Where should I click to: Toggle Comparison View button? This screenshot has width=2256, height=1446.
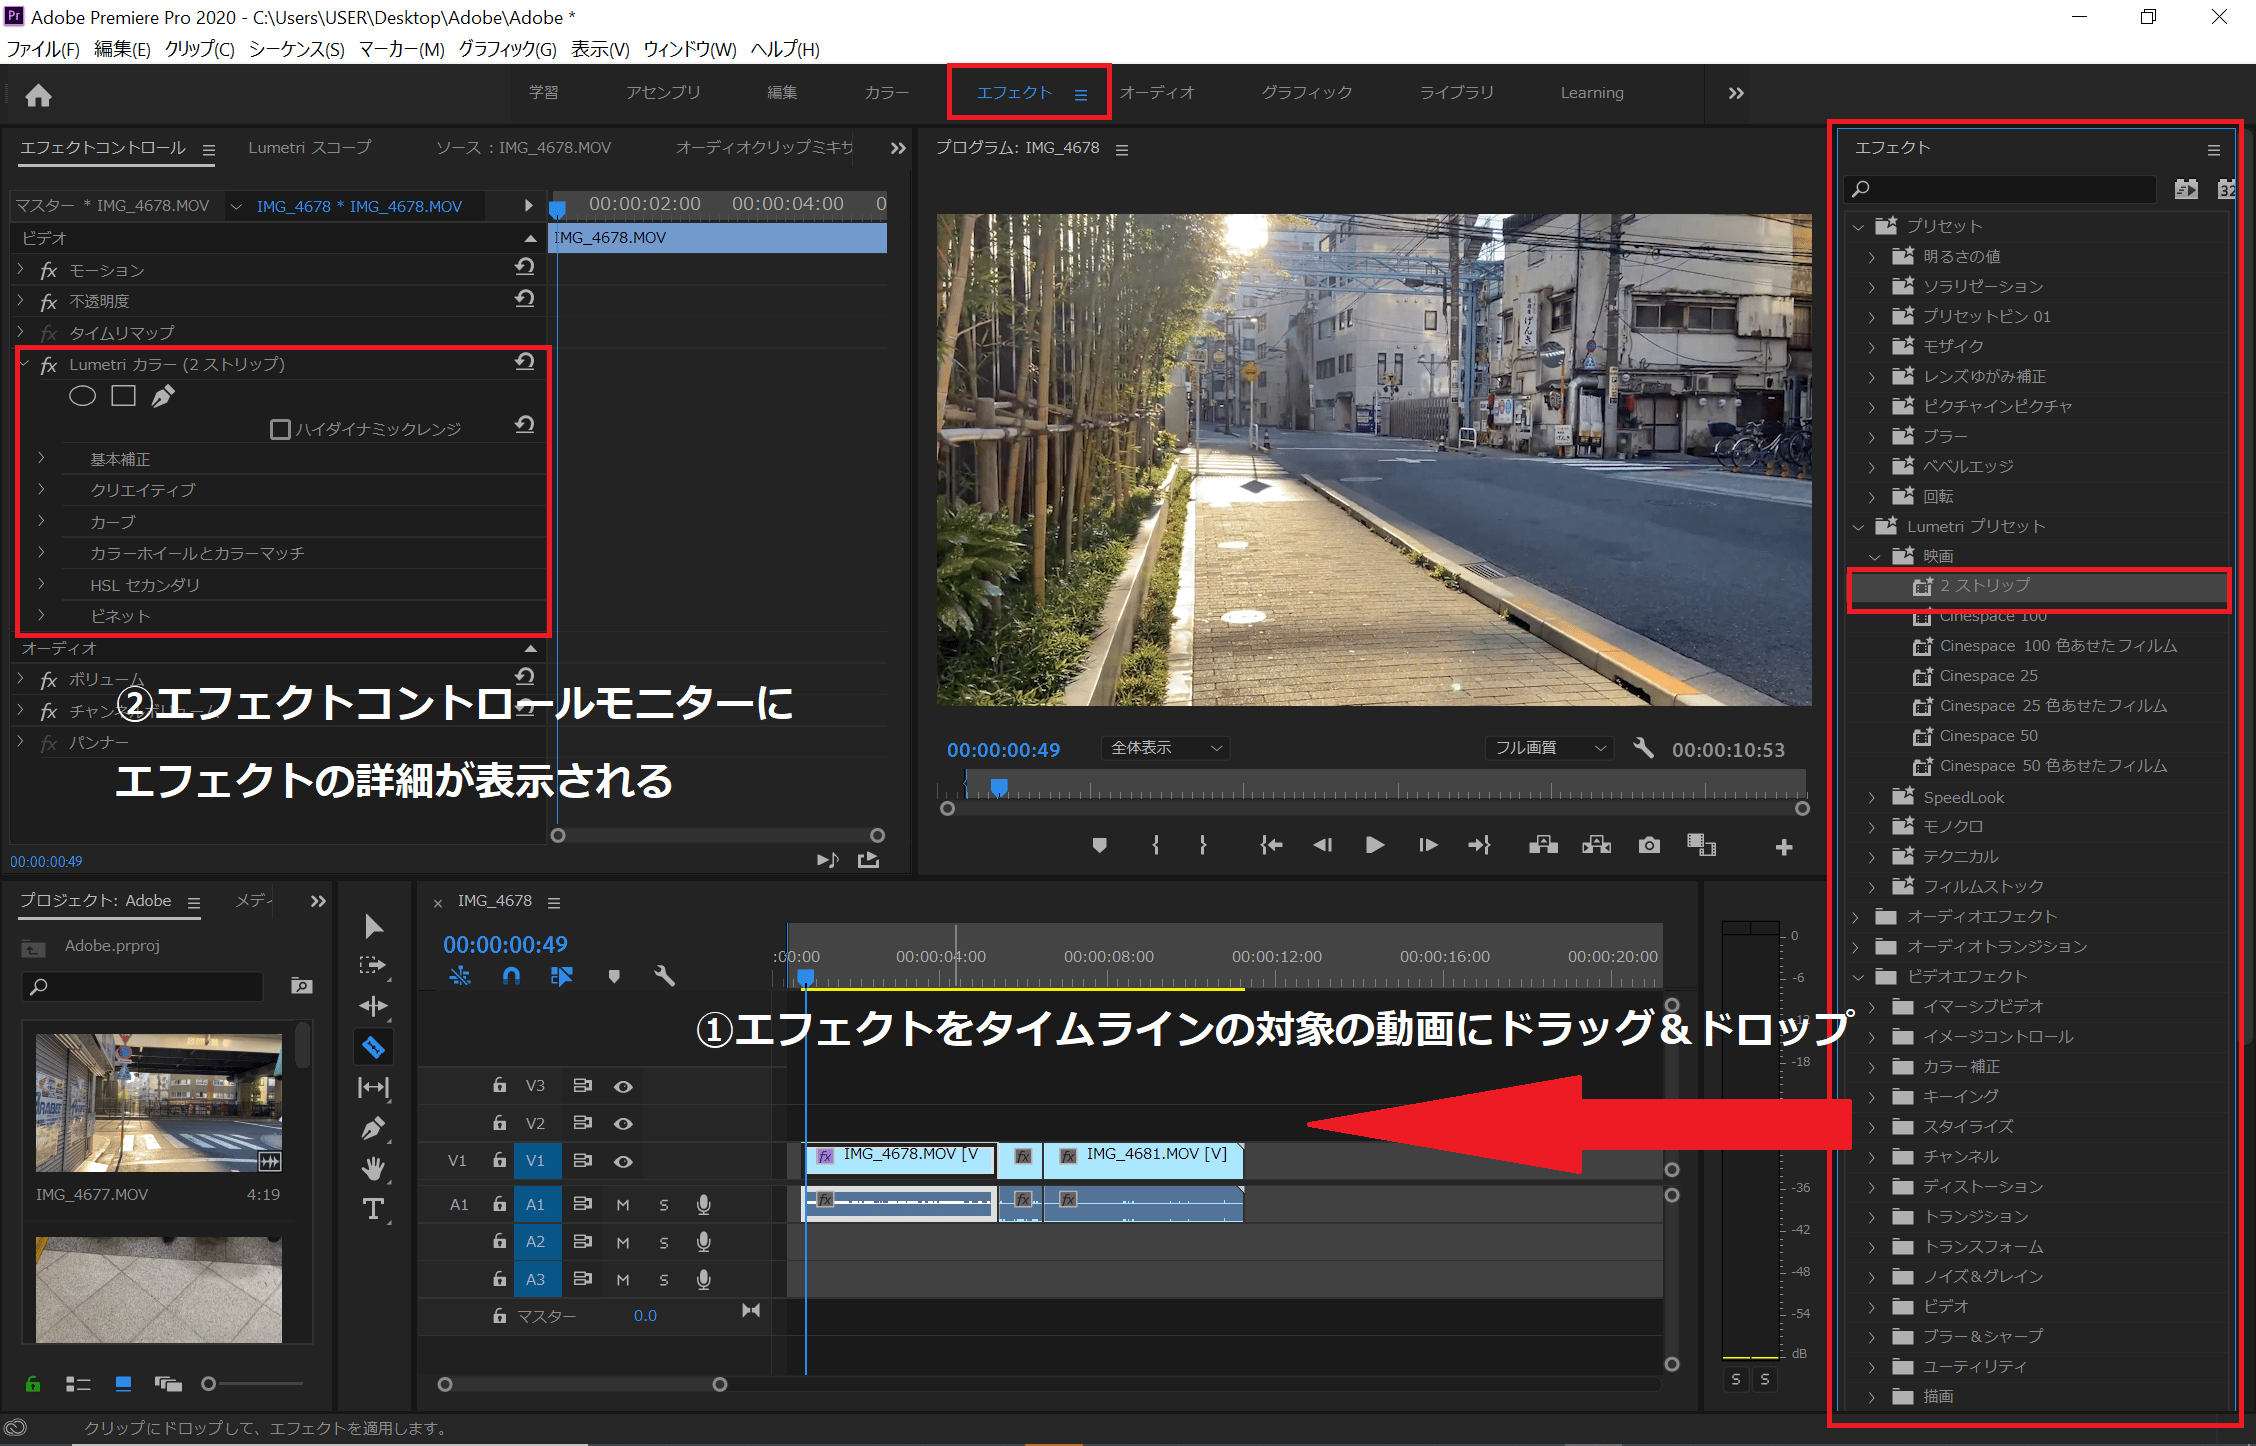tap(1701, 845)
